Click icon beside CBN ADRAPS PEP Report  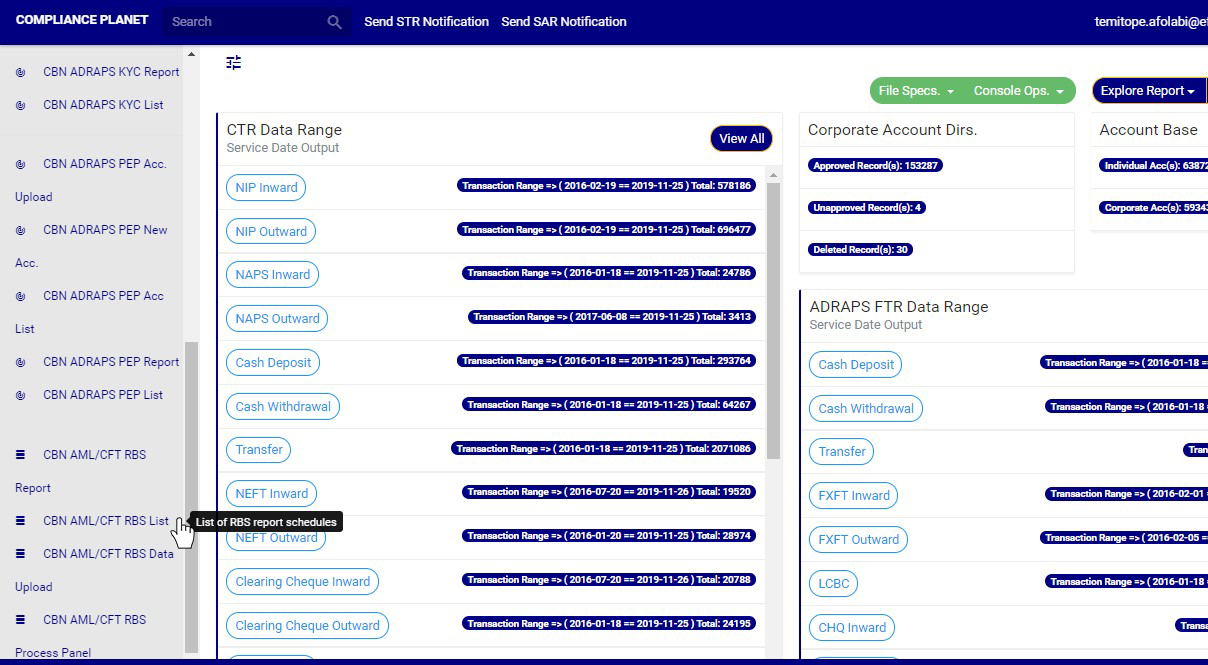coord(21,362)
